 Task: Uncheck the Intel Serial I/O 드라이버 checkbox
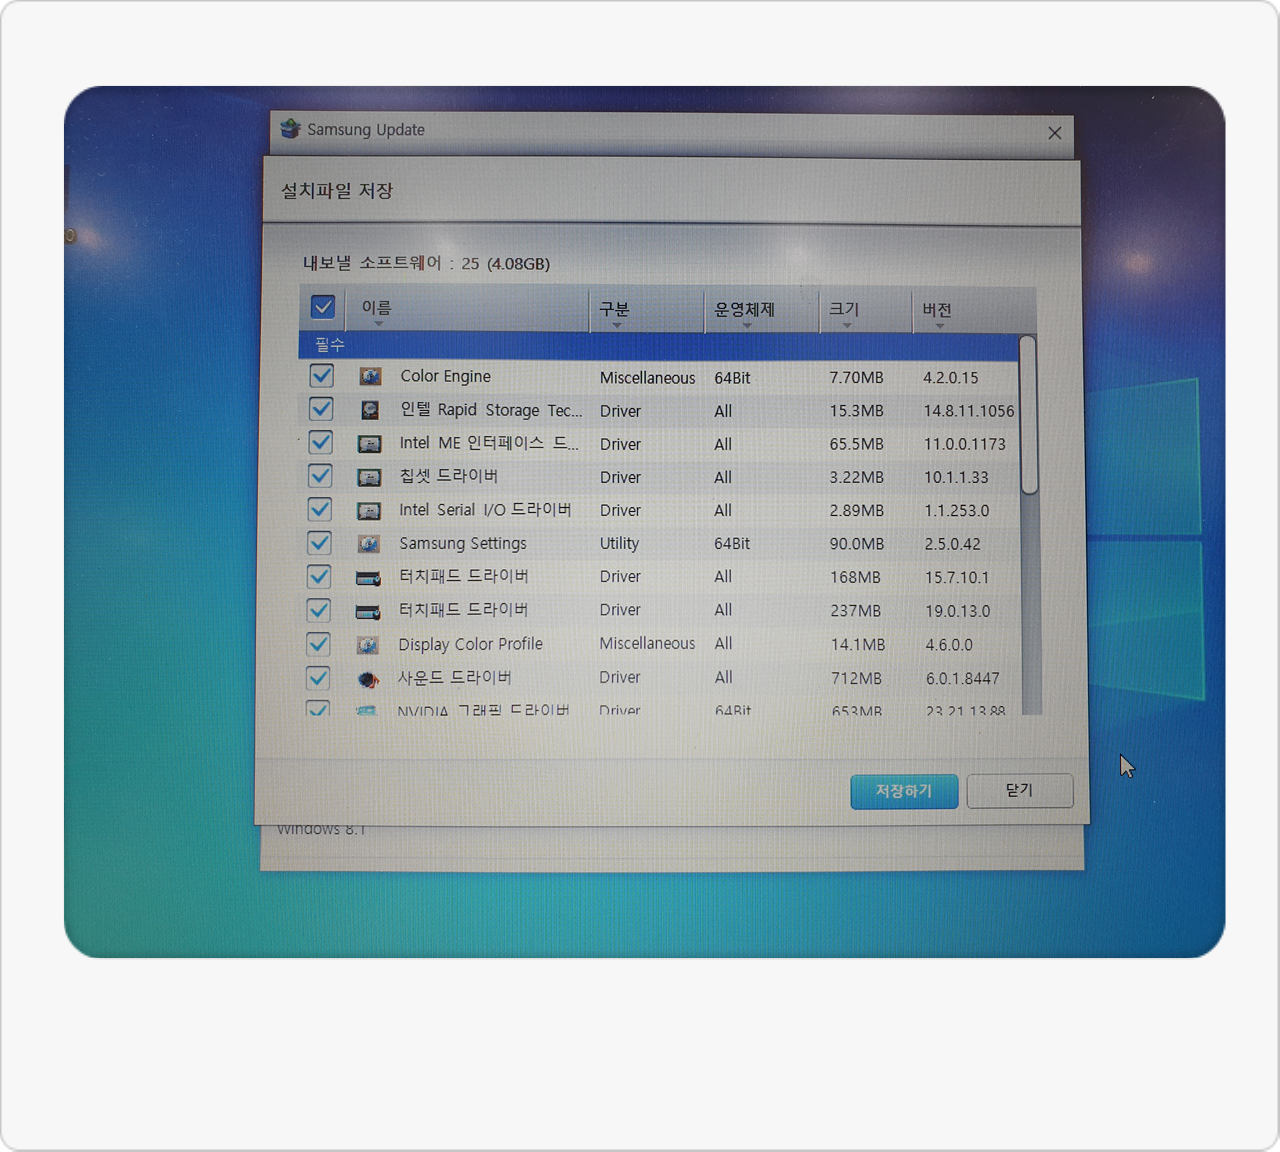coord(320,509)
